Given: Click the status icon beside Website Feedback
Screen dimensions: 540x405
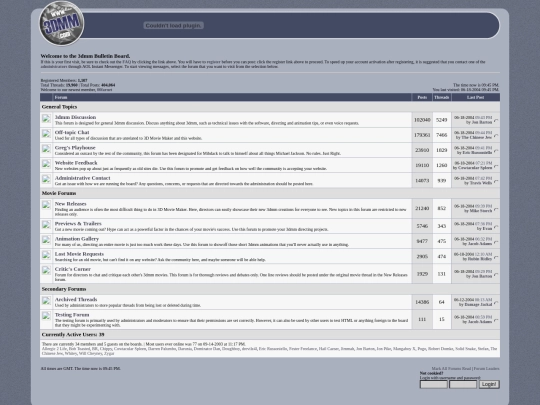Looking at the screenshot, I should coord(46,164).
